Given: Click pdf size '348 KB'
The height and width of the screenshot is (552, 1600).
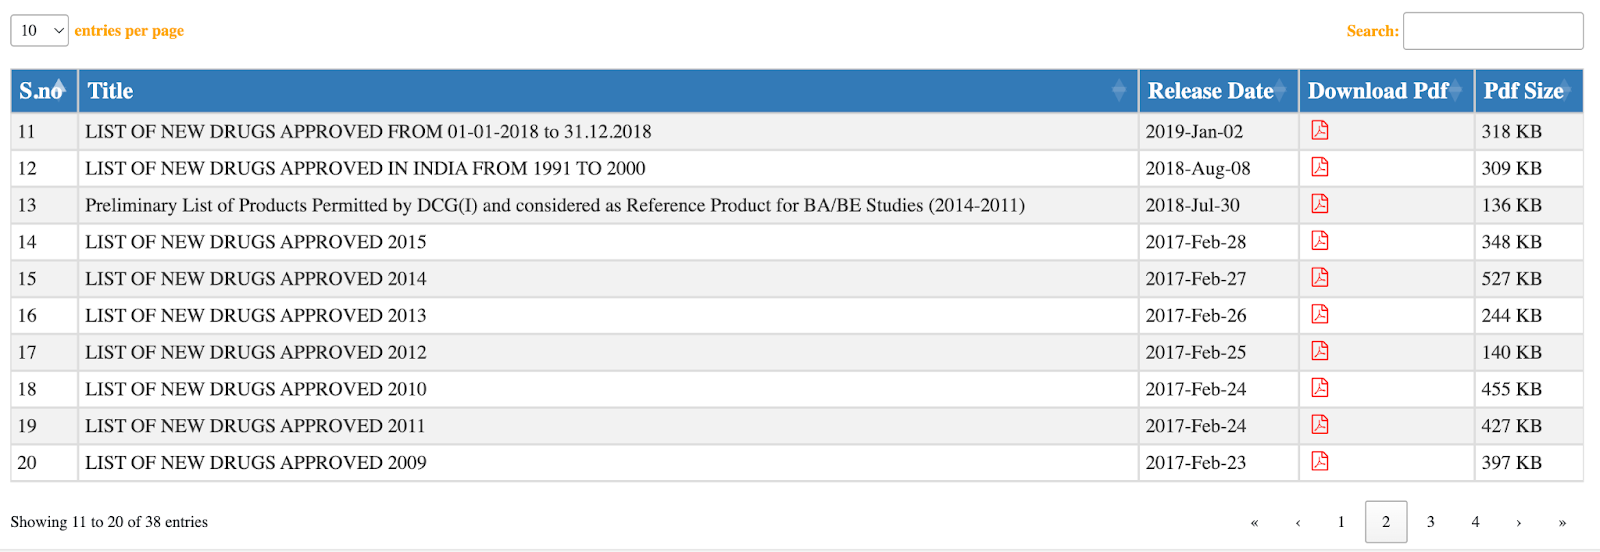Looking at the screenshot, I should (x=1512, y=242).
